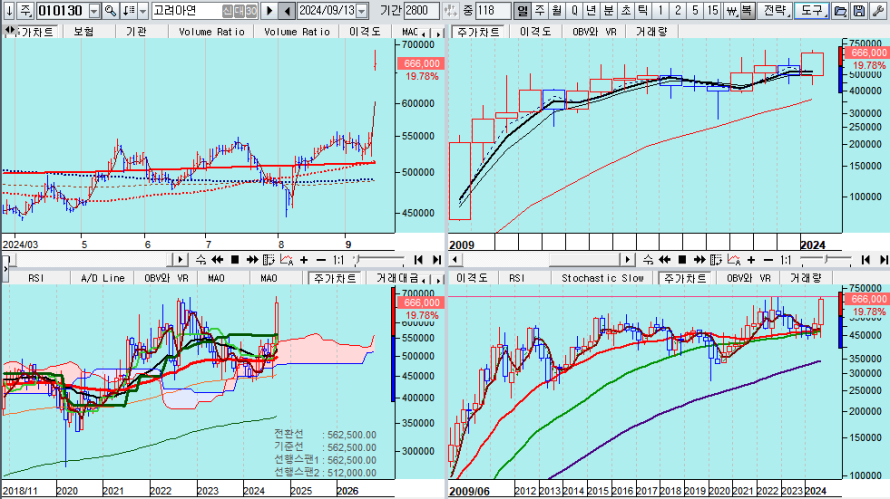Viewport: 890px width, 499px height.
Task: Click fast-forward double-arrow in right scroll toolbar
Action: tap(699, 260)
